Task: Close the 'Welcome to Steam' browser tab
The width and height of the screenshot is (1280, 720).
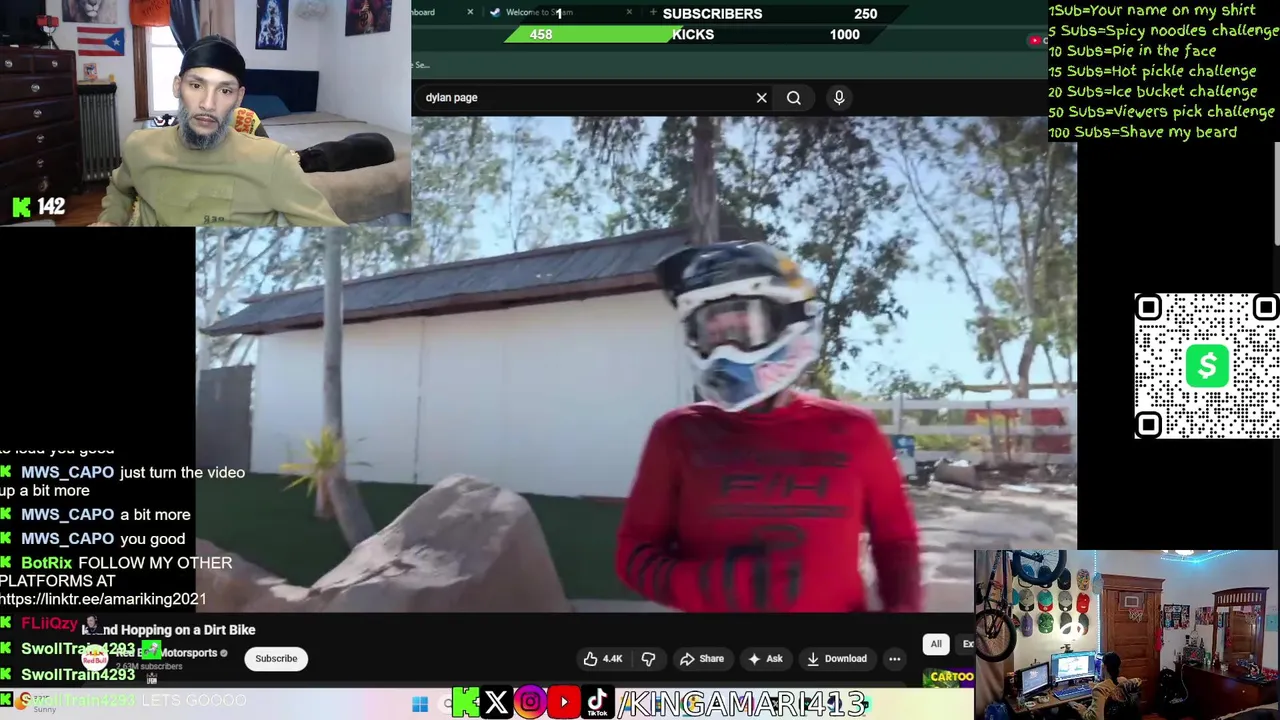Action: 629,12
